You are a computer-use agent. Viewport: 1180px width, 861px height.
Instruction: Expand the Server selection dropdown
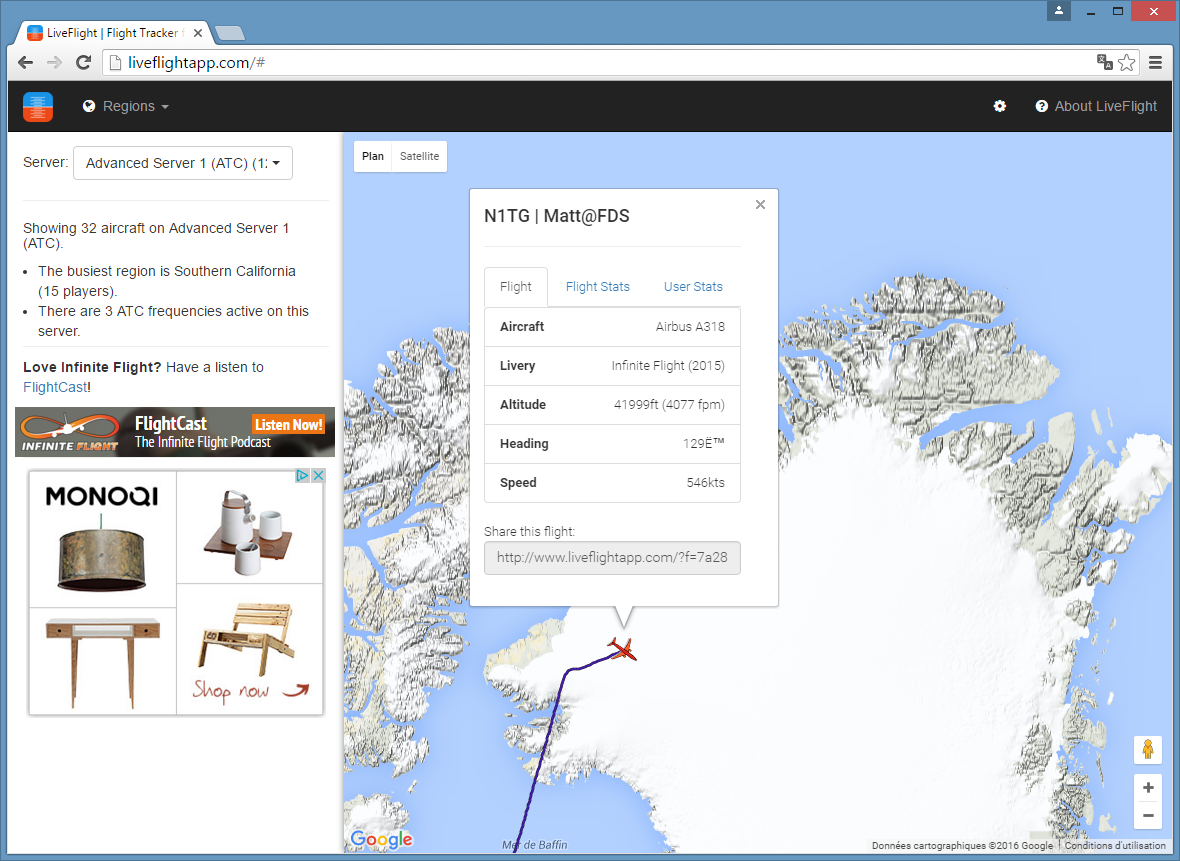(183, 163)
